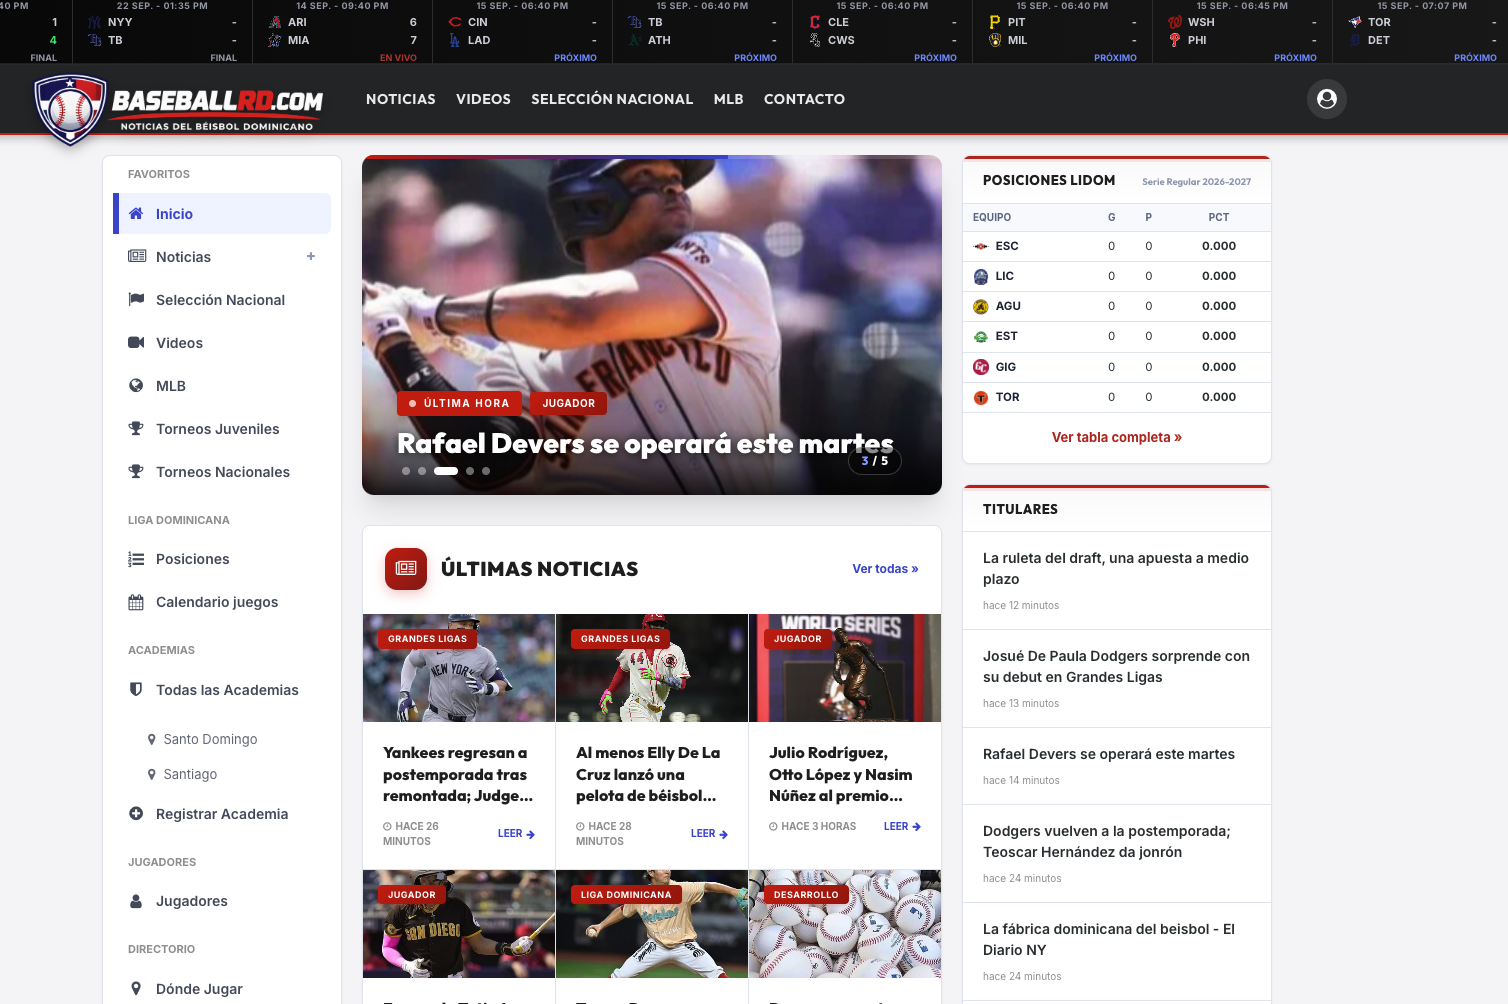Open Noticias in the top navigation
The height and width of the screenshot is (1004, 1508).
click(401, 99)
